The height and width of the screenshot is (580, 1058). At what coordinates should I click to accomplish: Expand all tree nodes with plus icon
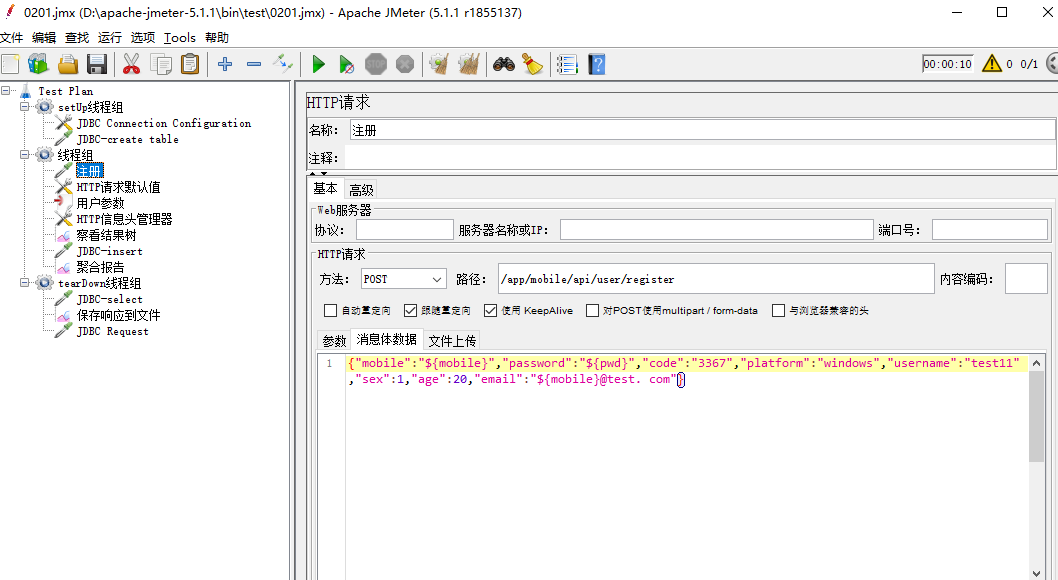(224, 64)
